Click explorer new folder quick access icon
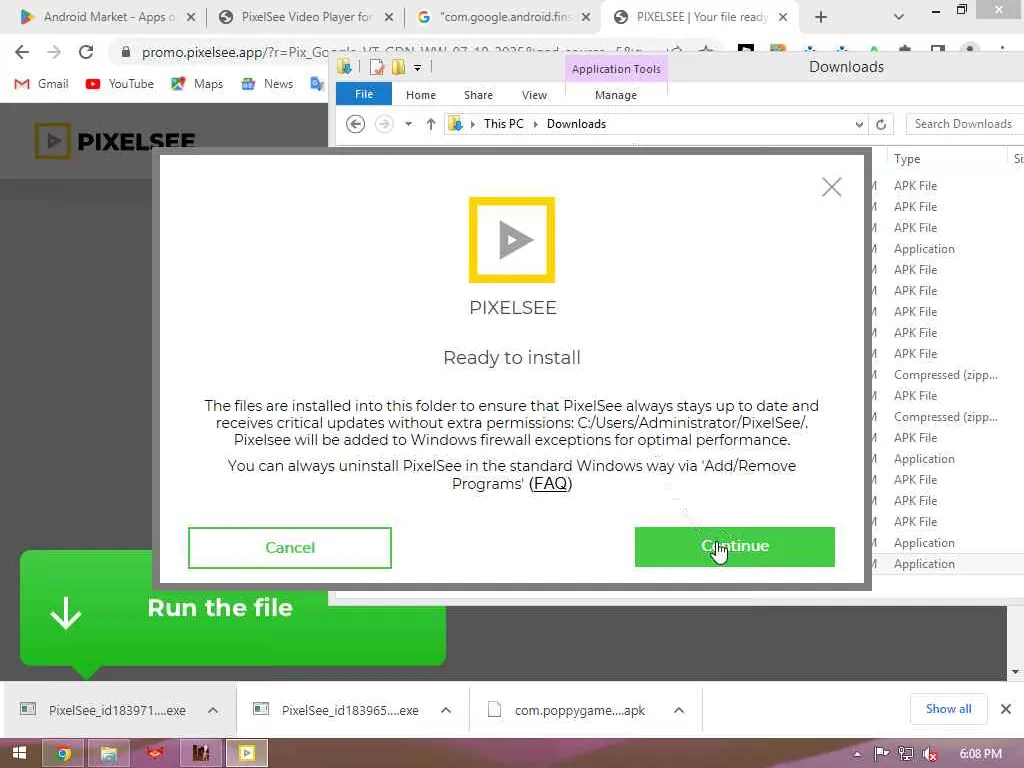 (x=398, y=67)
